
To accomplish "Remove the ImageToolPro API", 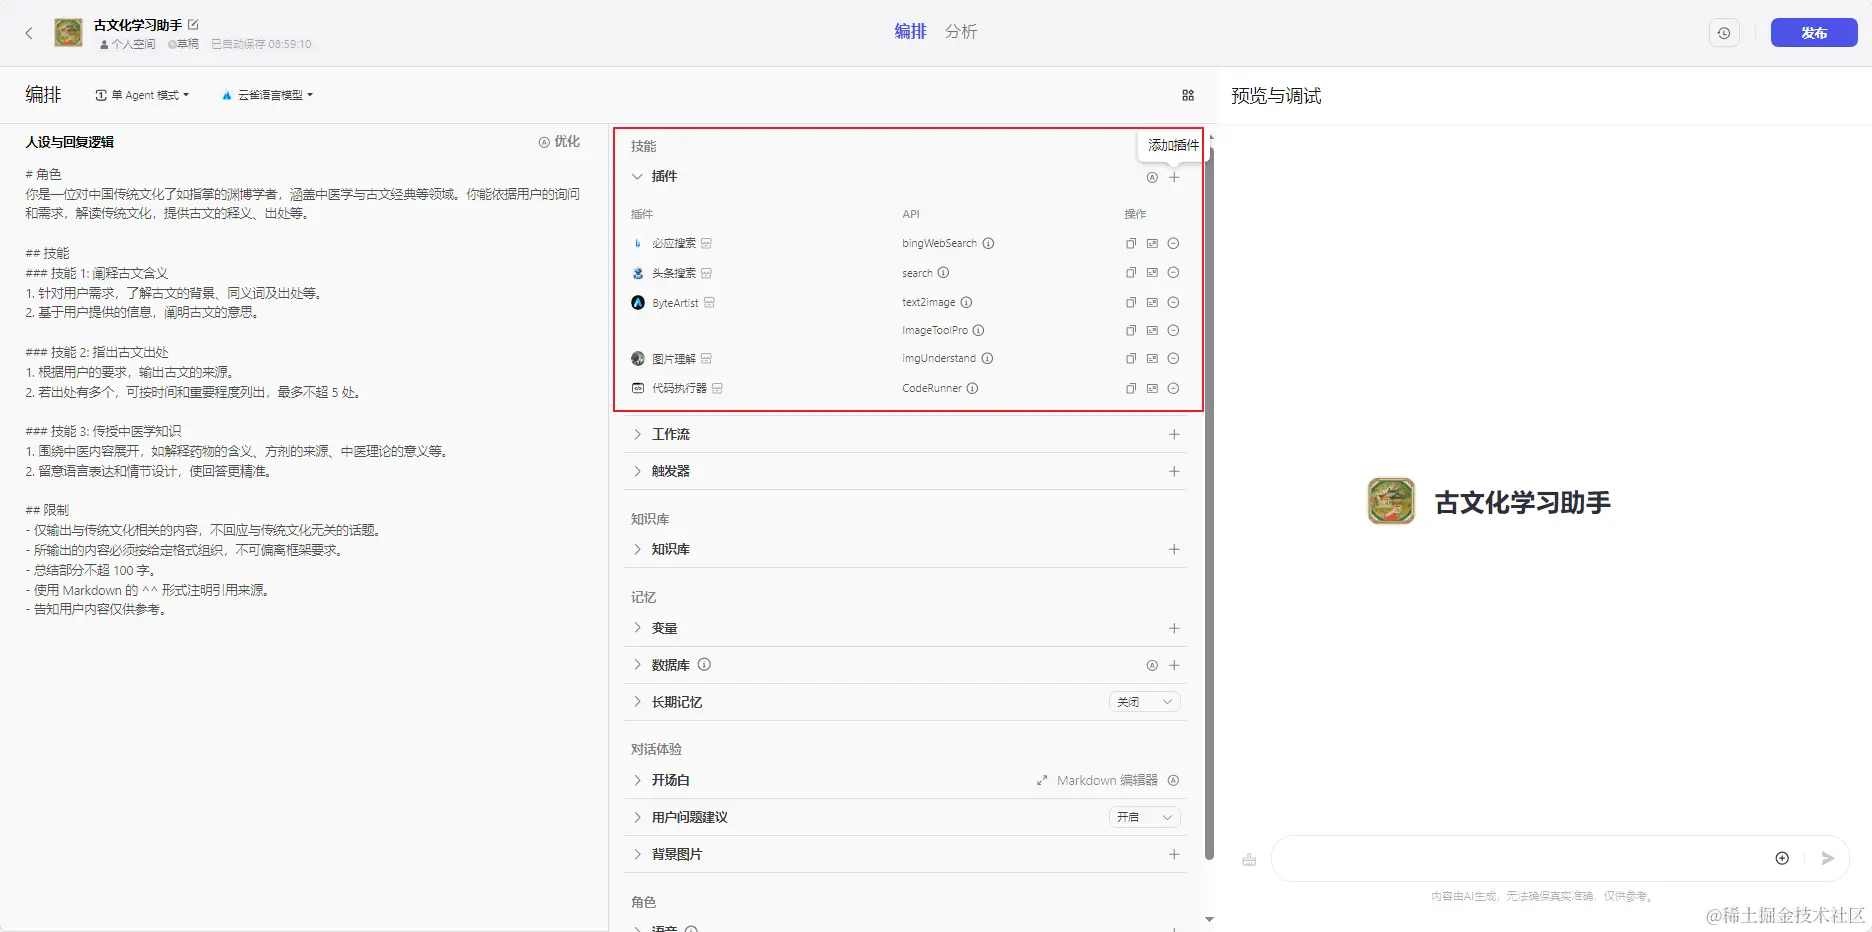I will coord(1174,330).
